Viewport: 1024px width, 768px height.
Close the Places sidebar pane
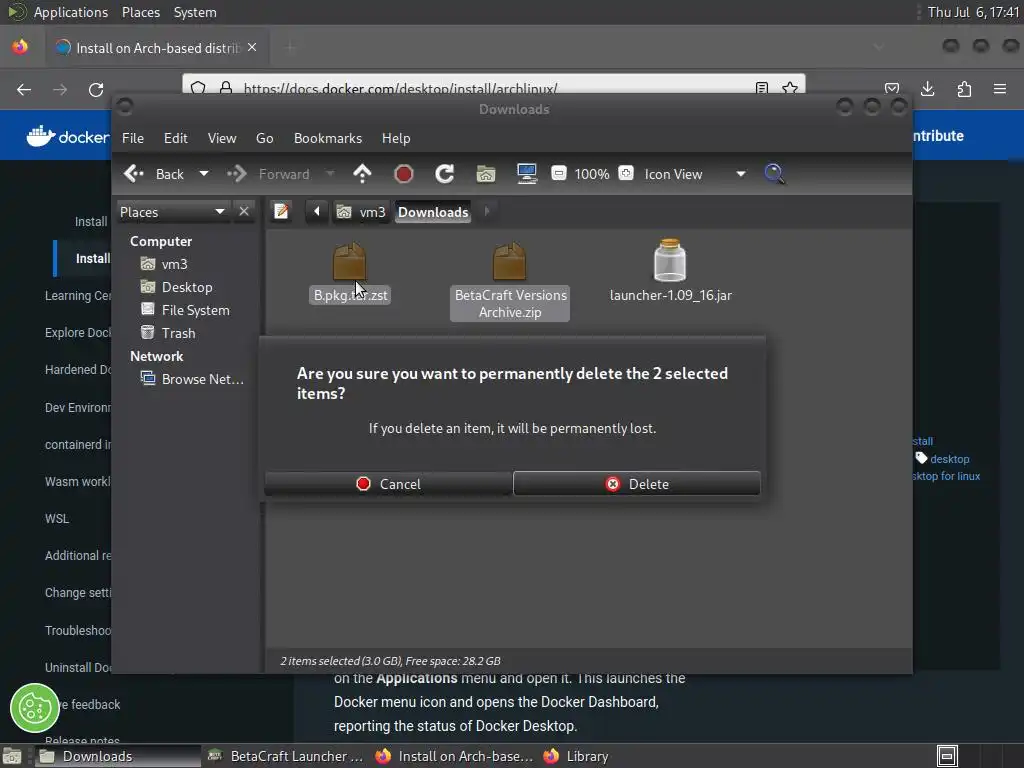coord(244,212)
